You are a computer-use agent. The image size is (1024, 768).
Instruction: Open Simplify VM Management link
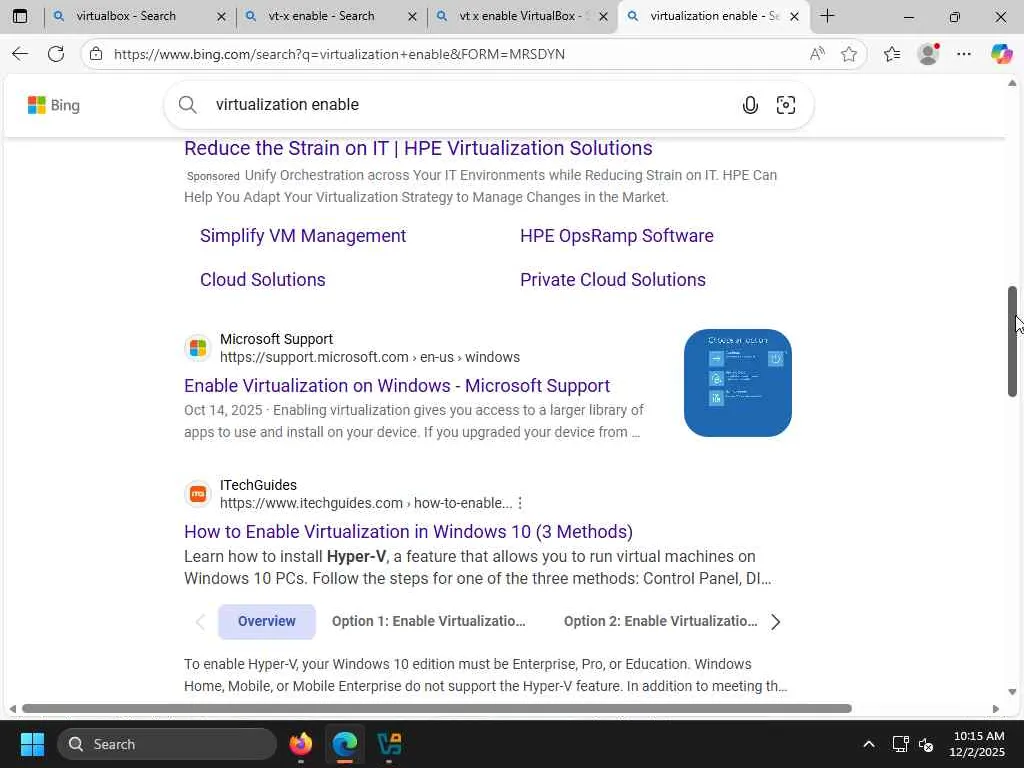(x=303, y=236)
